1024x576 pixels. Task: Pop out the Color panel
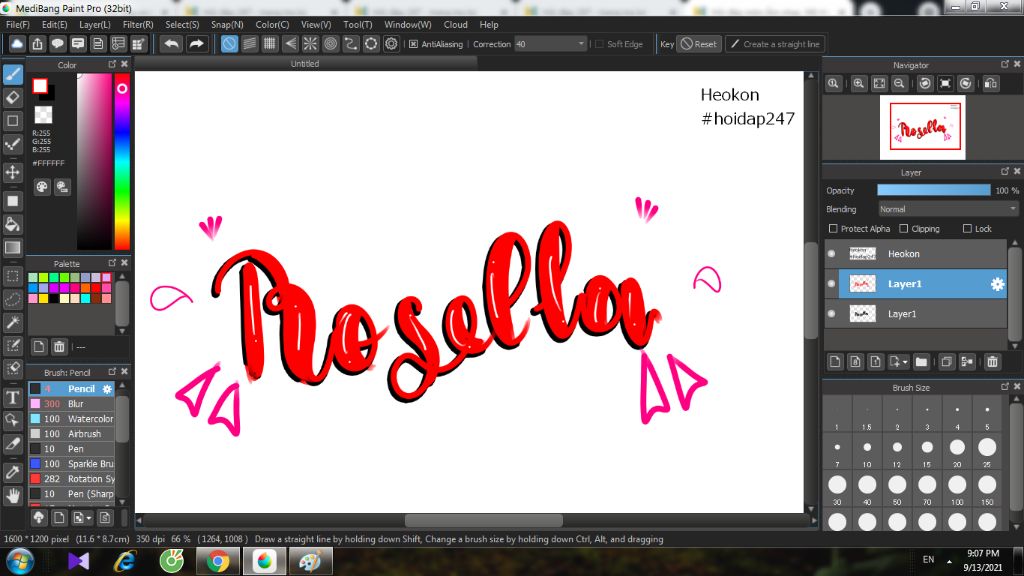112,64
